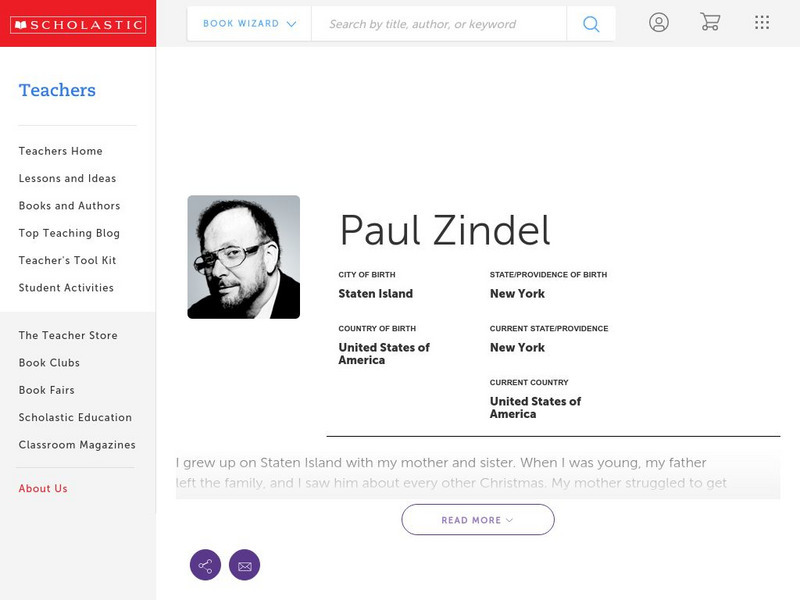
Task: Open Top Teaching Blog
Action: (69, 233)
